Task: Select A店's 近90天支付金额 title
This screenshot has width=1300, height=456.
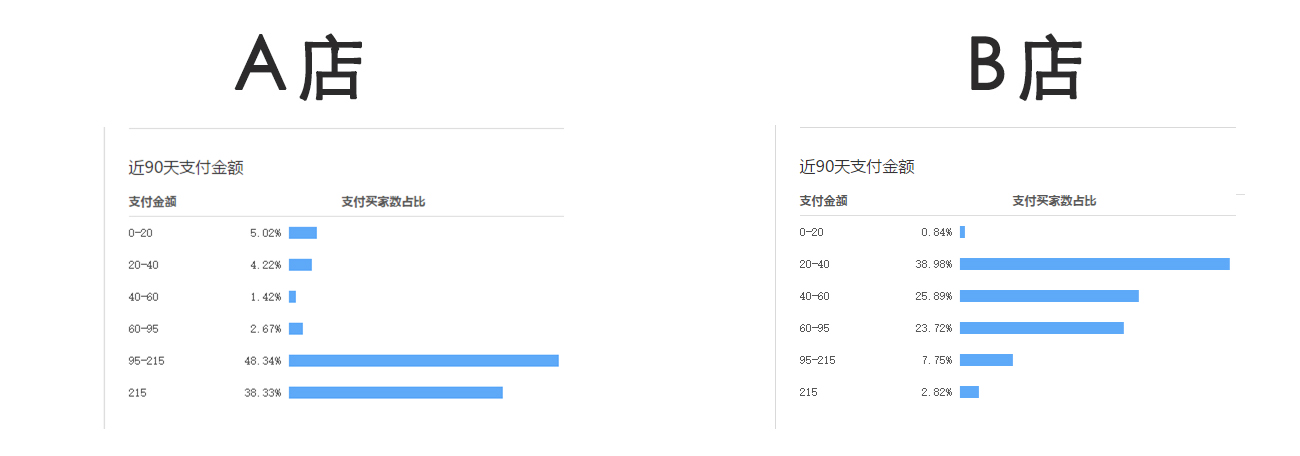Action: point(186,167)
